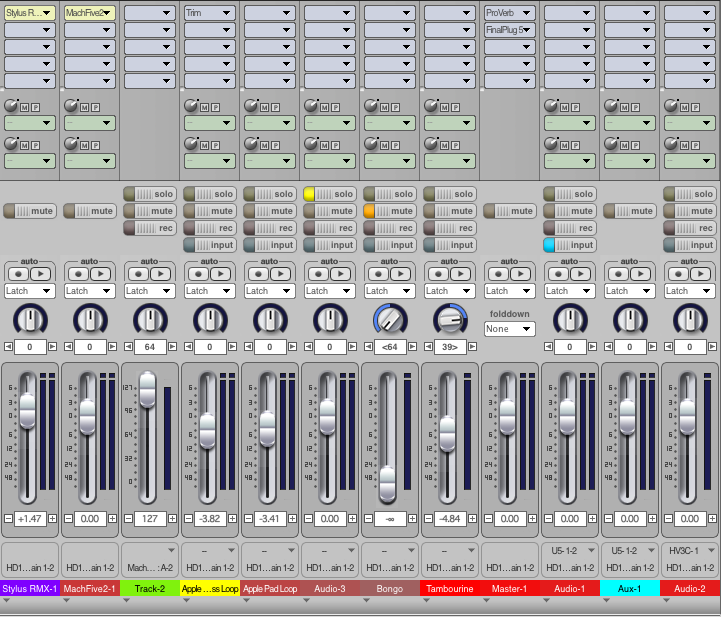Disable input monitoring on Audio-1

[x=569, y=245]
